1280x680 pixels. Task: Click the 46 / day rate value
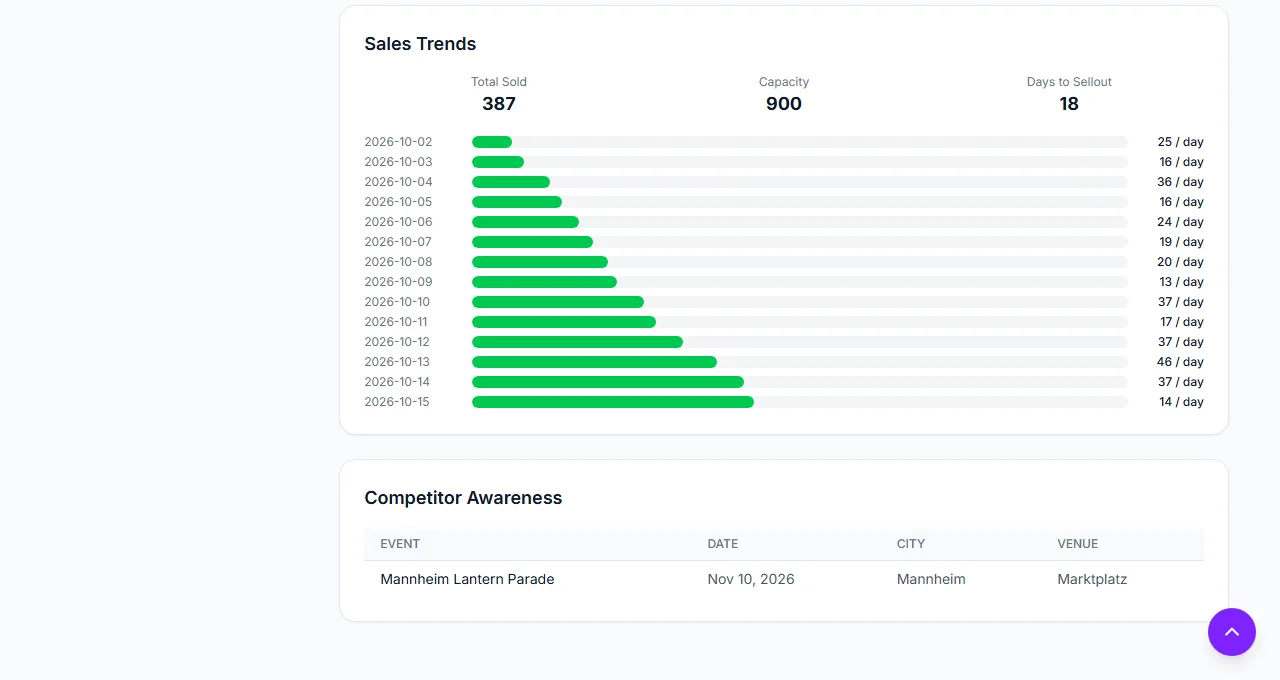click(x=1181, y=362)
